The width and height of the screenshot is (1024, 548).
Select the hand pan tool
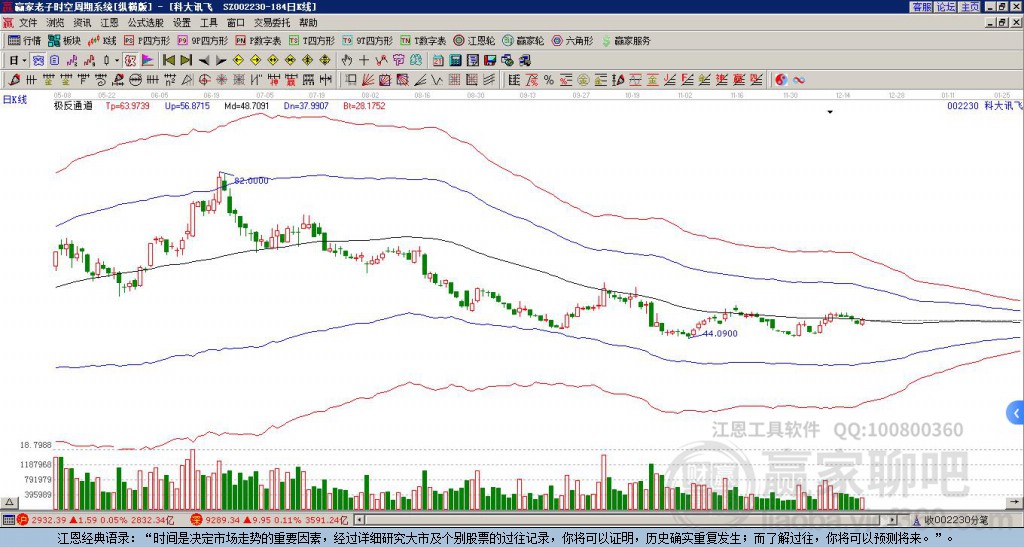[x=346, y=61]
